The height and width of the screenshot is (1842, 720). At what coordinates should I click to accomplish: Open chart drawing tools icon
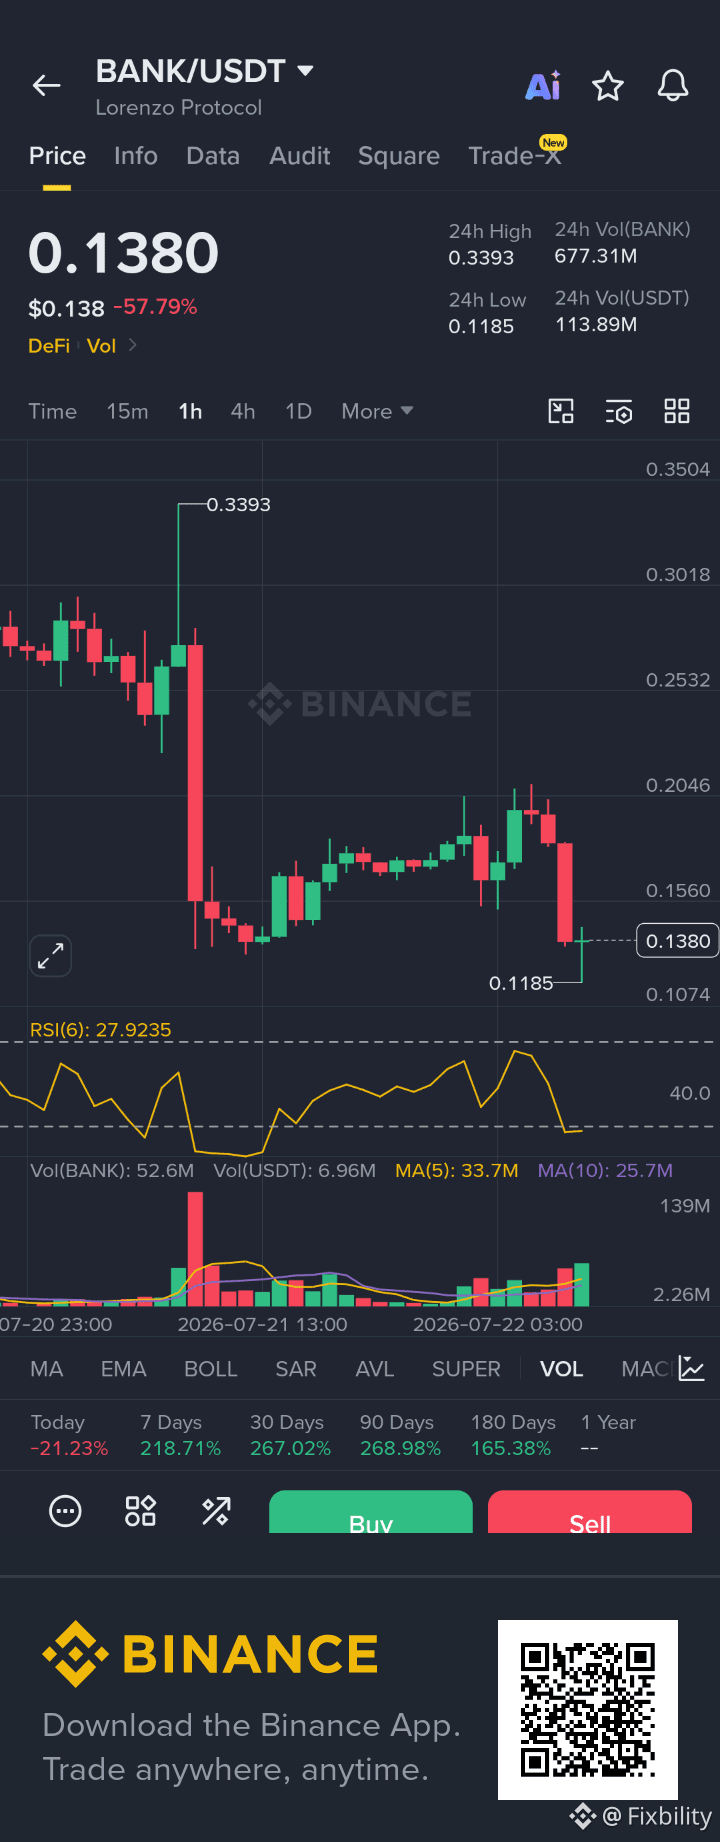point(561,411)
